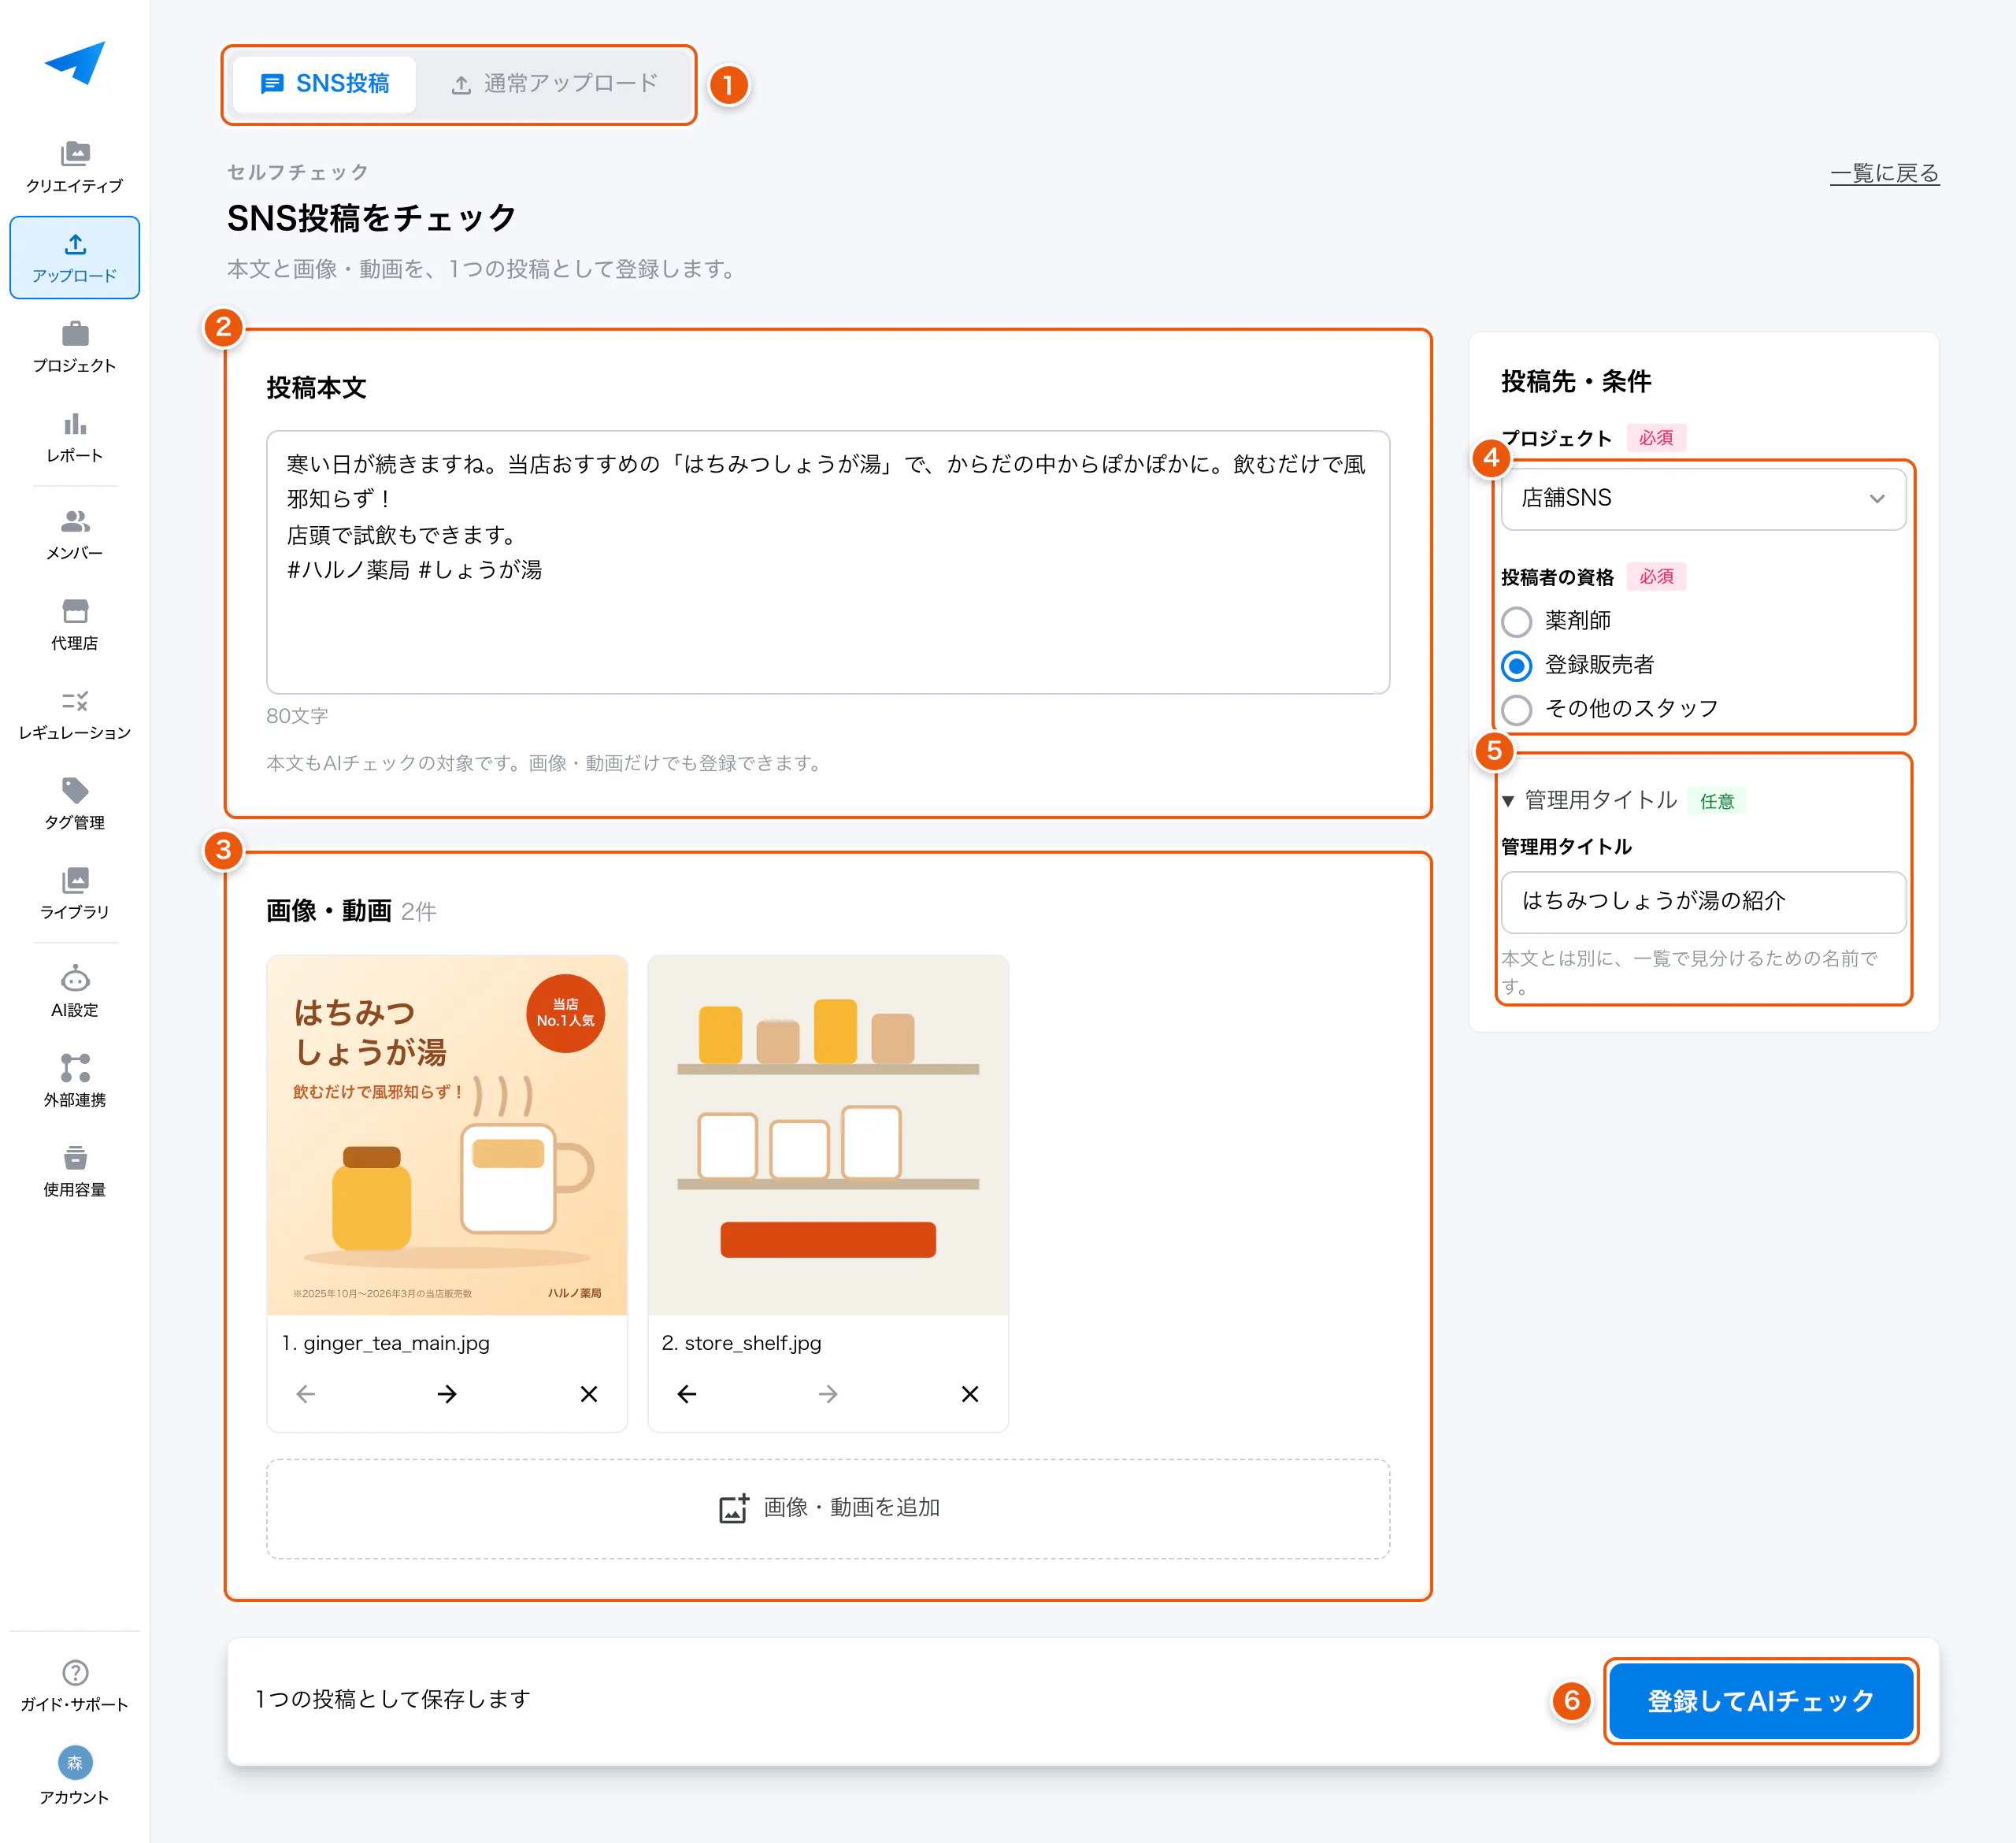Go to プロジェクト in the sidebar

(75, 347)
